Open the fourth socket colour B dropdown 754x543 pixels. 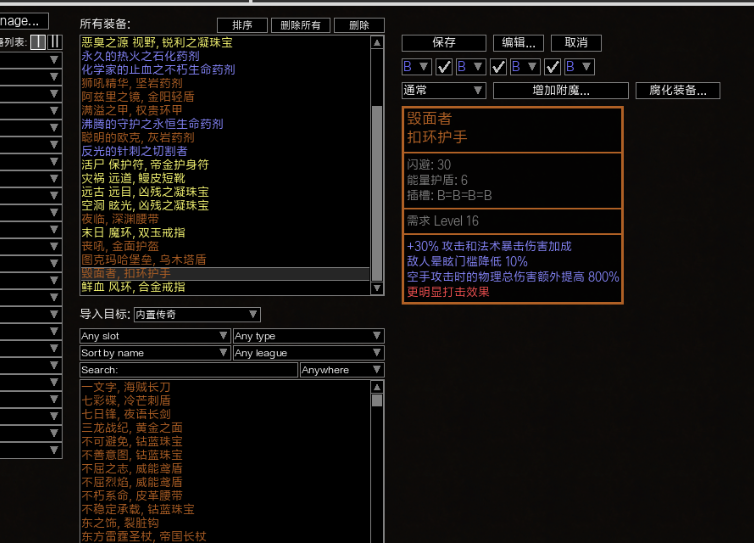coord(579,66)
